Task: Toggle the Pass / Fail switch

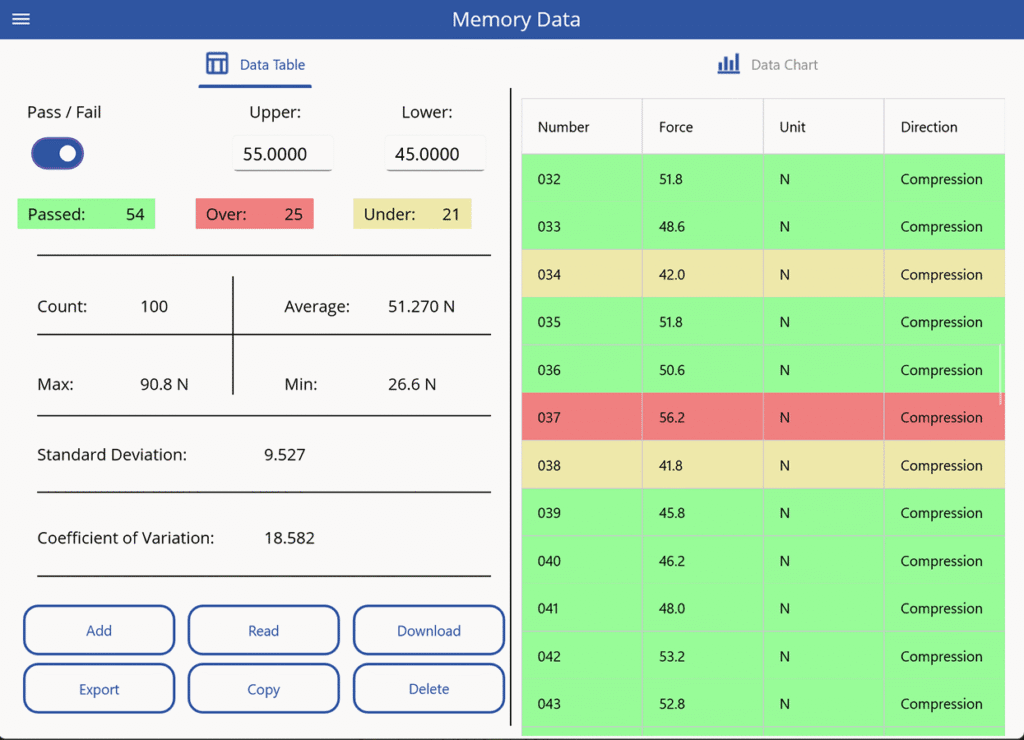Action: click(58, 154)
